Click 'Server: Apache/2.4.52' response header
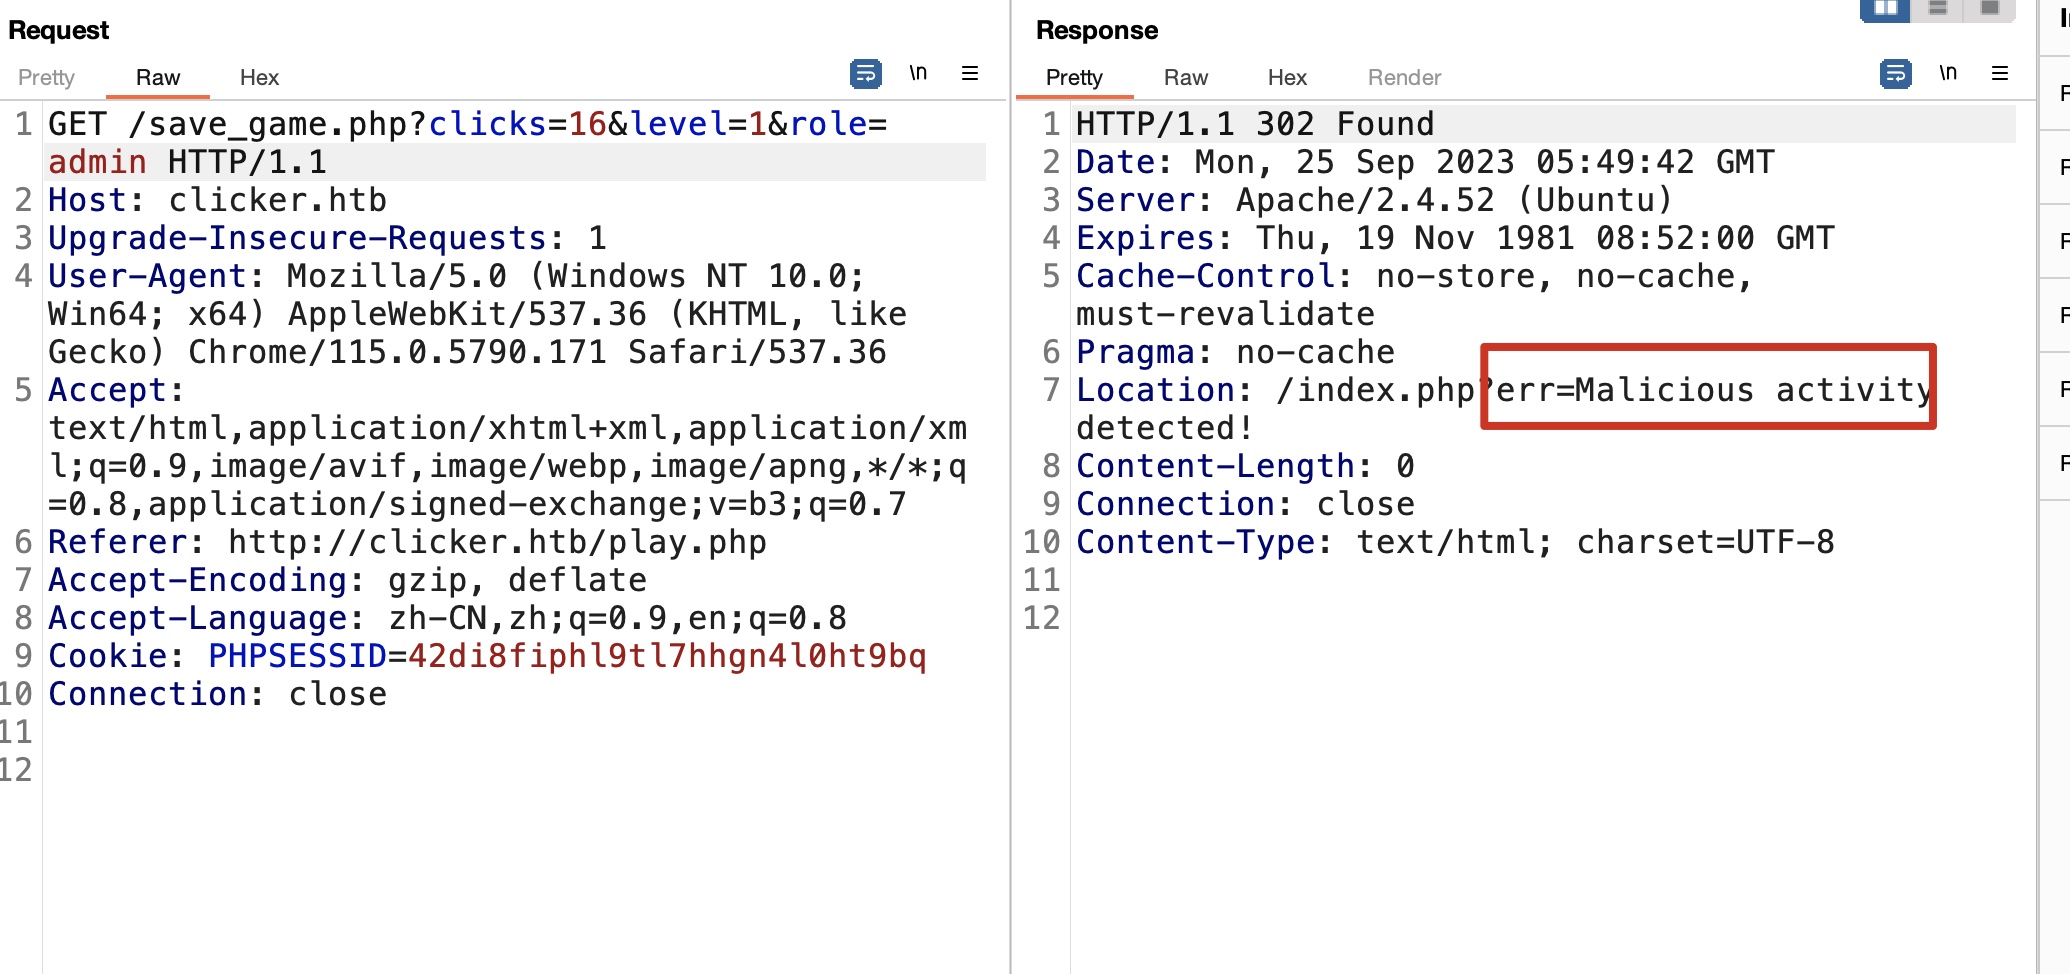Viewport: 2070px width, 974px height. [1374, 200]
